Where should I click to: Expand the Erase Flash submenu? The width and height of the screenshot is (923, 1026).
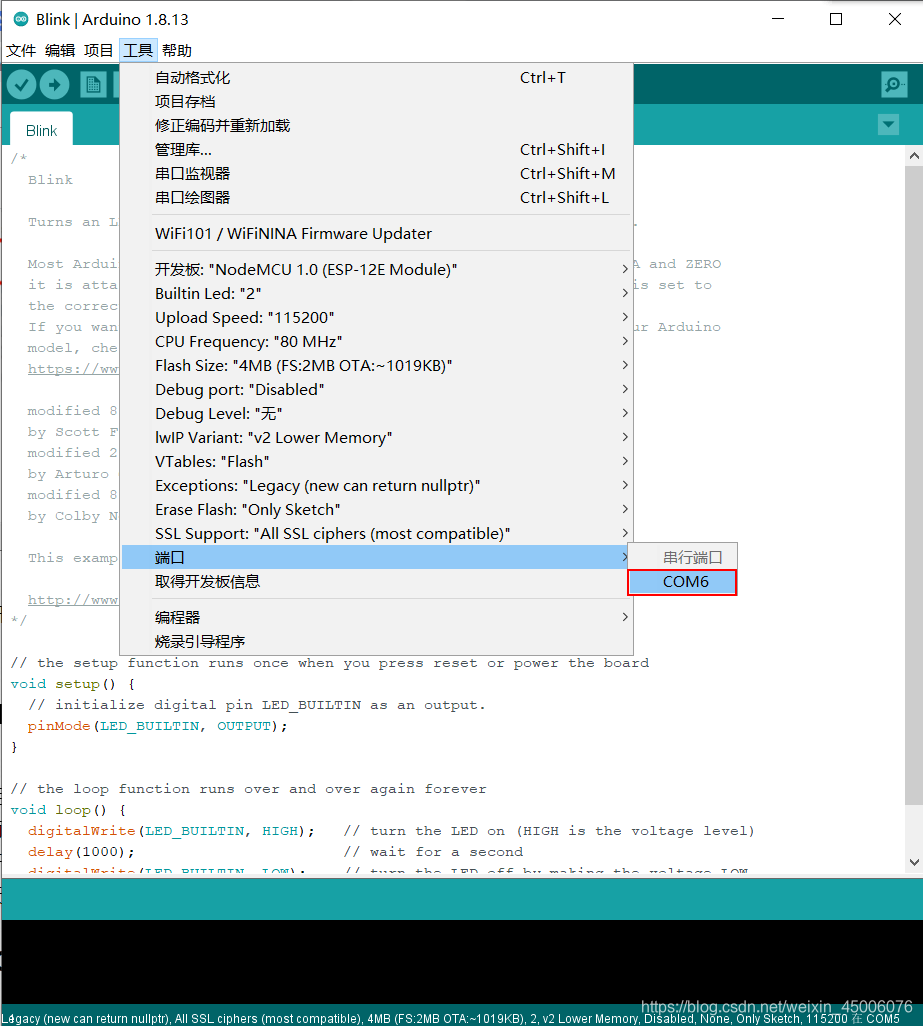pyautogui.click(x=376, y=509)
